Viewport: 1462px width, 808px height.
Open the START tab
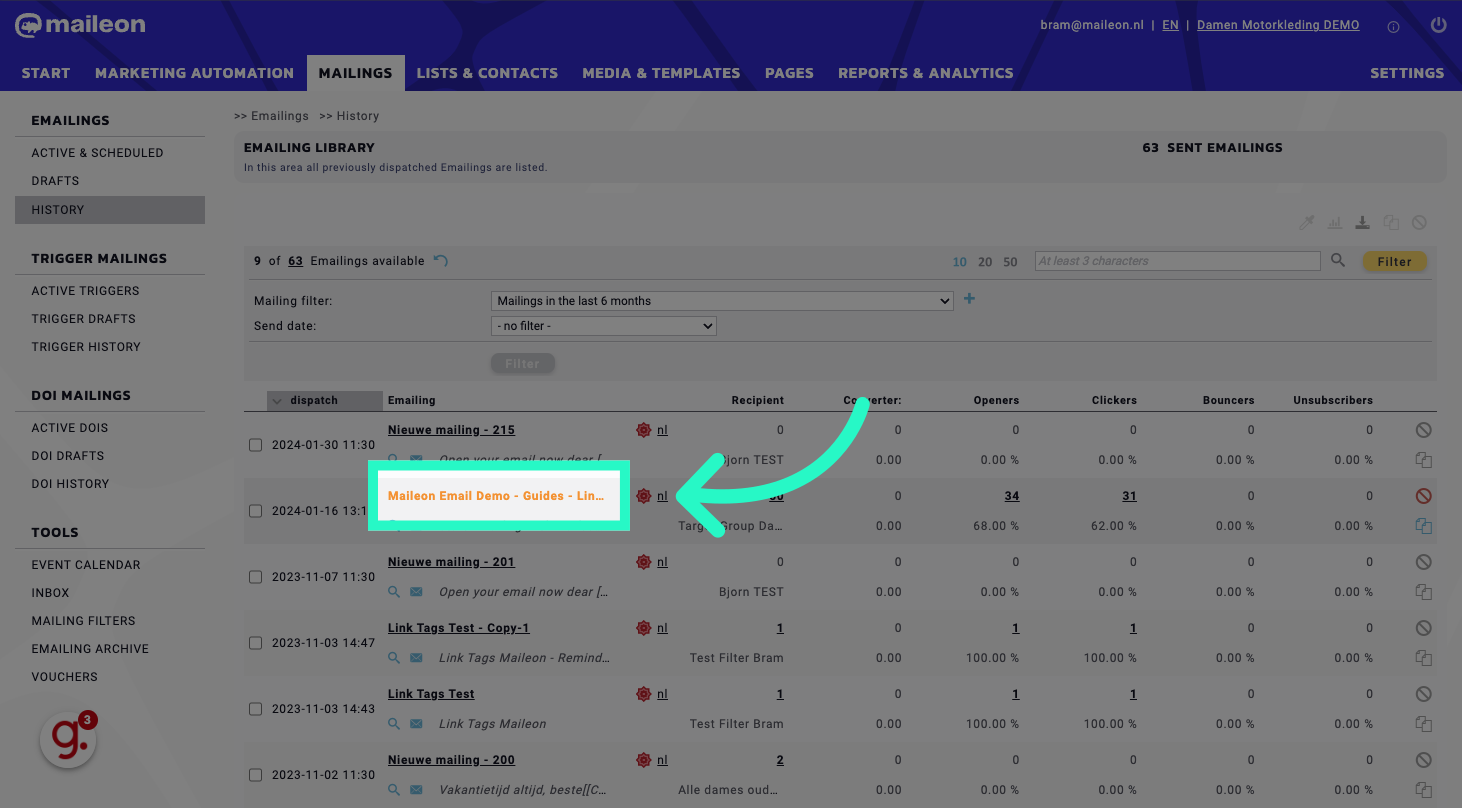click(46, 73)
